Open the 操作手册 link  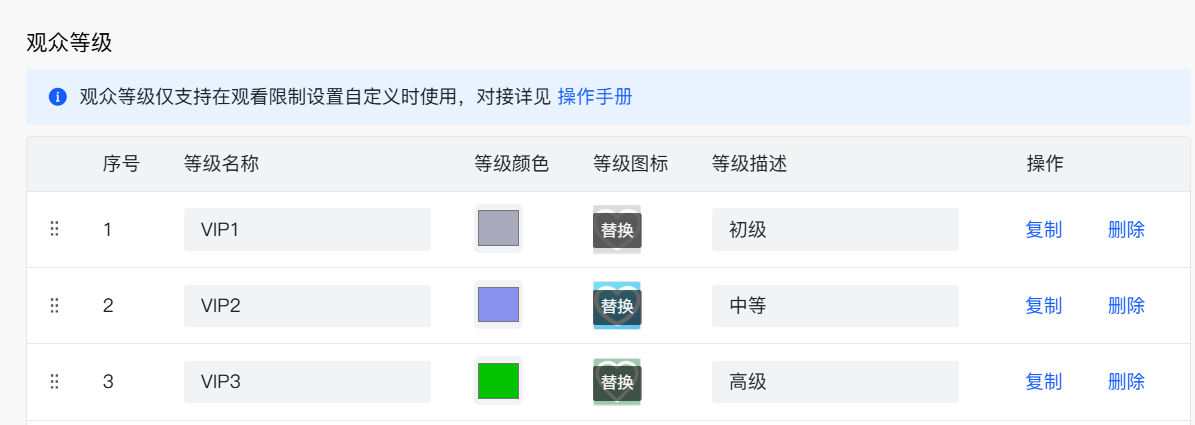point(595,97)
